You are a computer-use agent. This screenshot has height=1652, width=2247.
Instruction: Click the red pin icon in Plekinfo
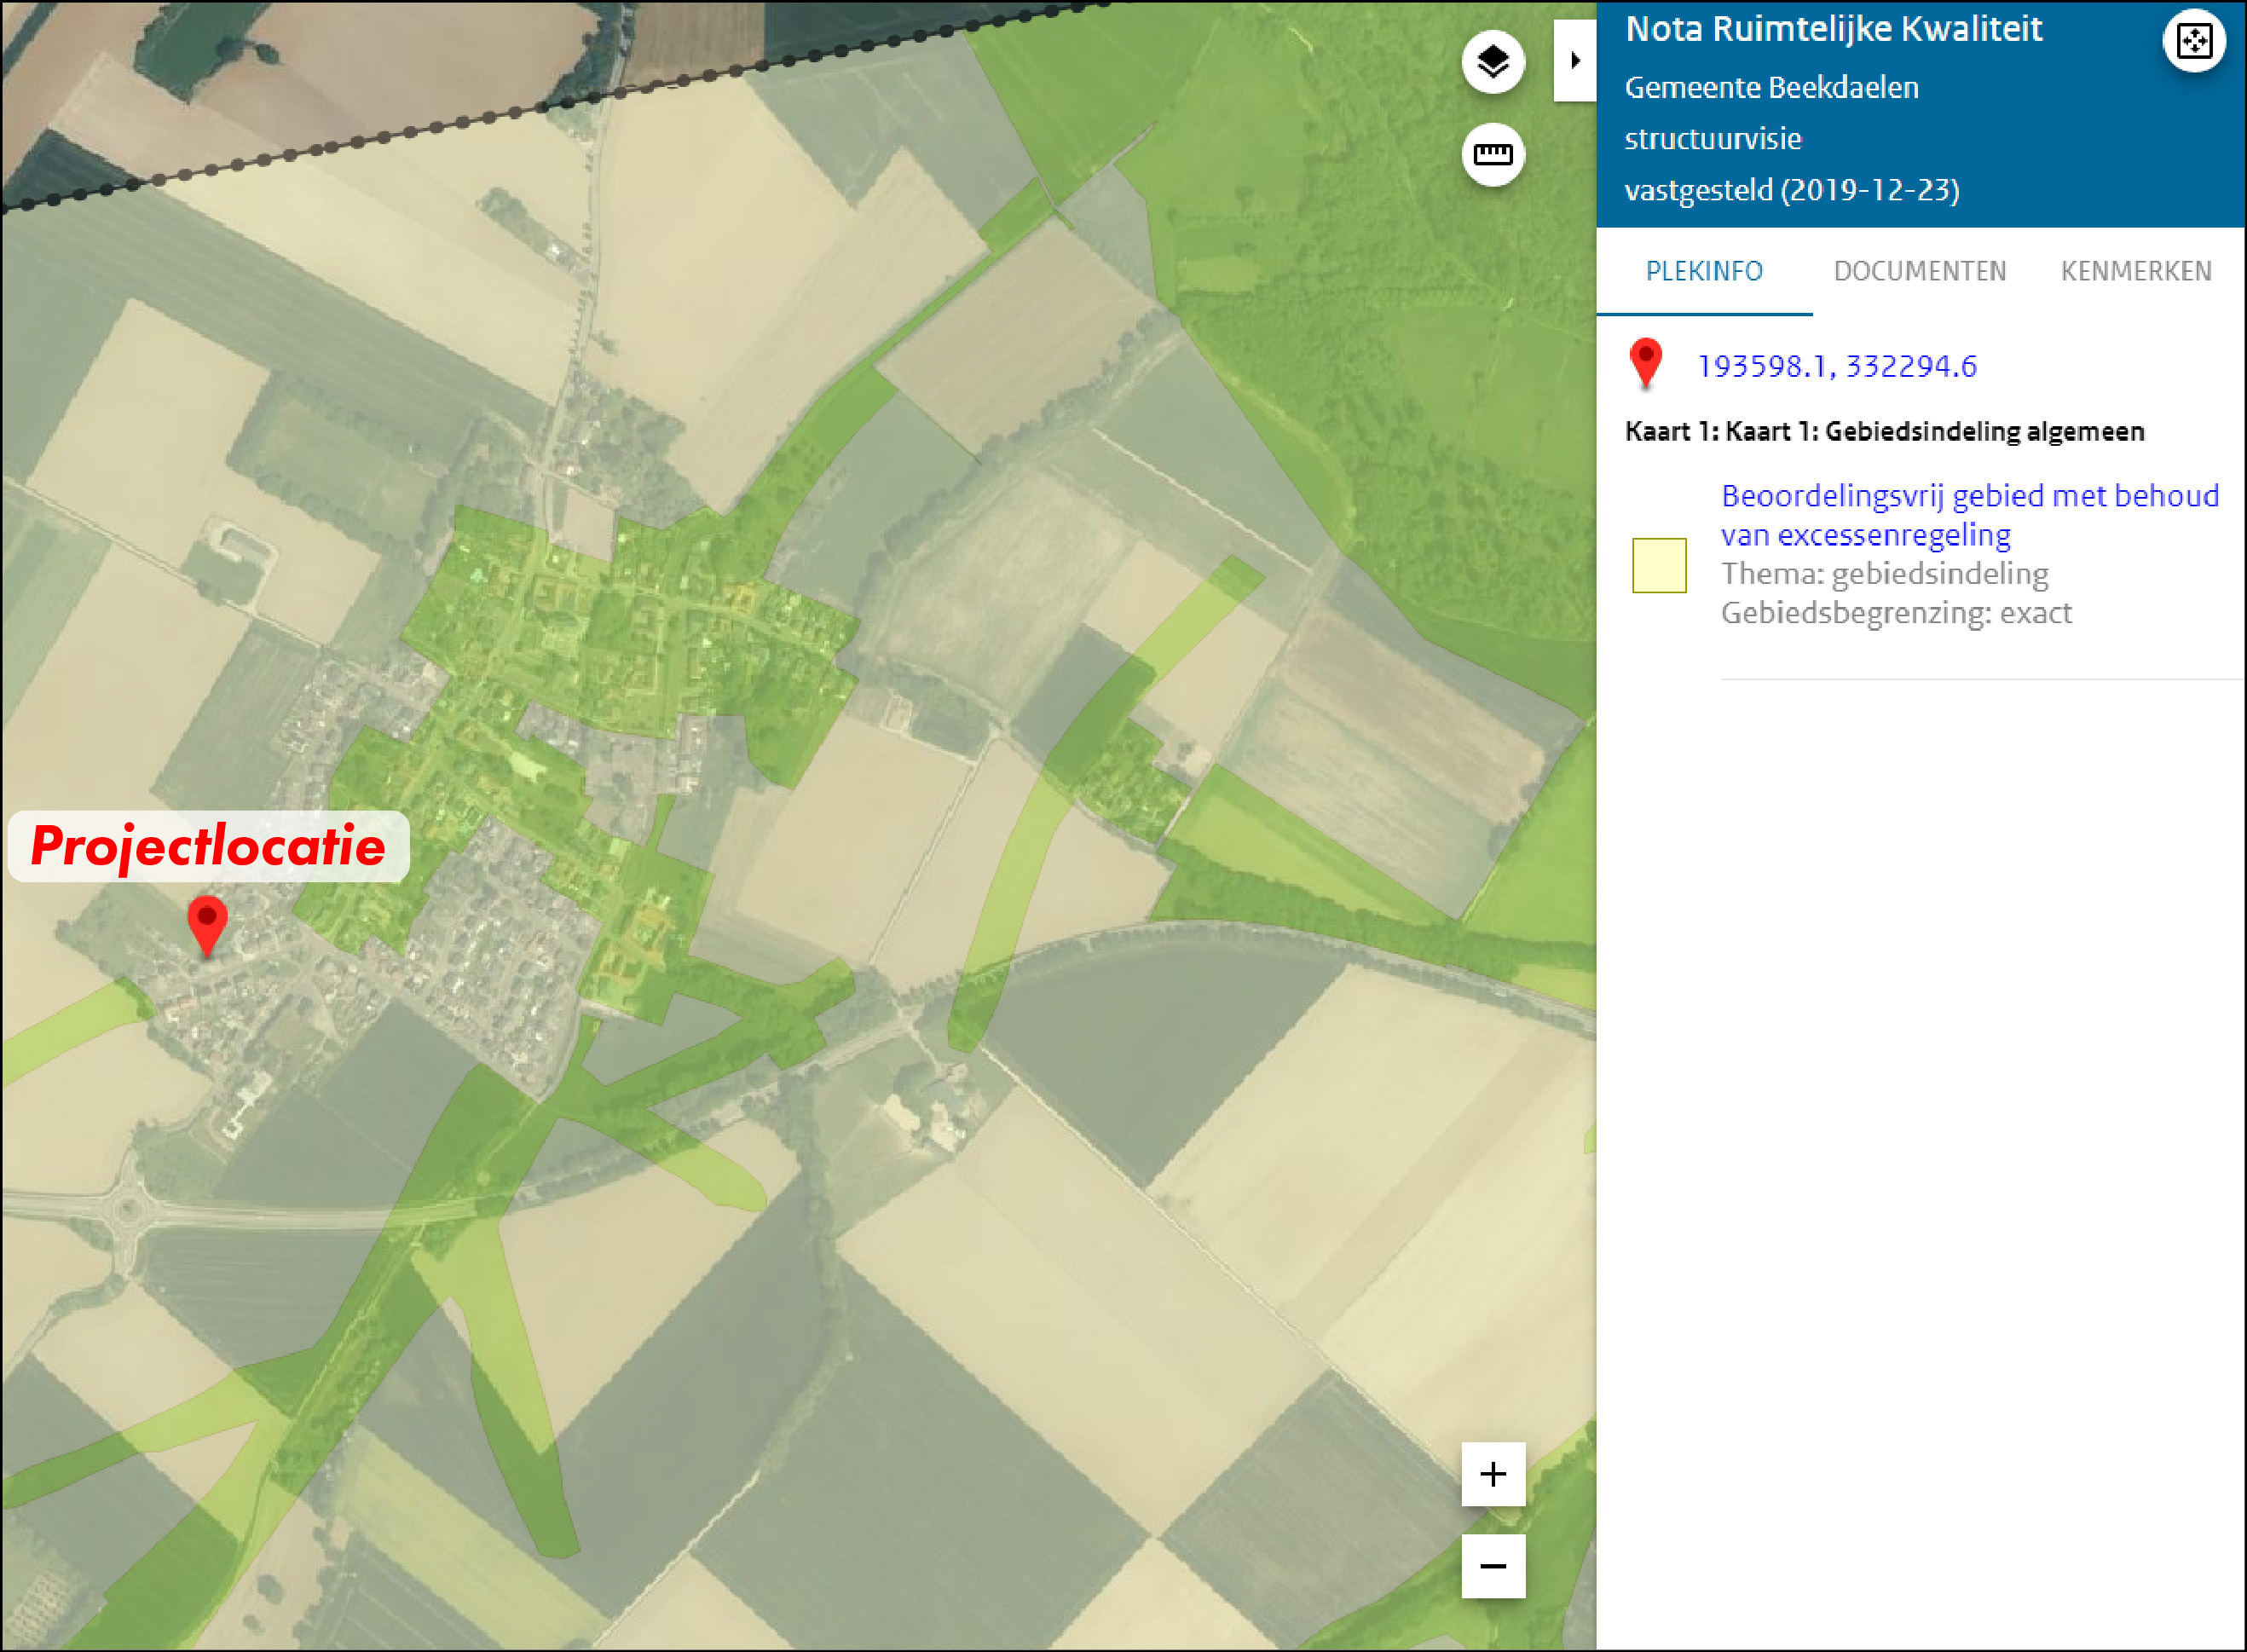1645,361
